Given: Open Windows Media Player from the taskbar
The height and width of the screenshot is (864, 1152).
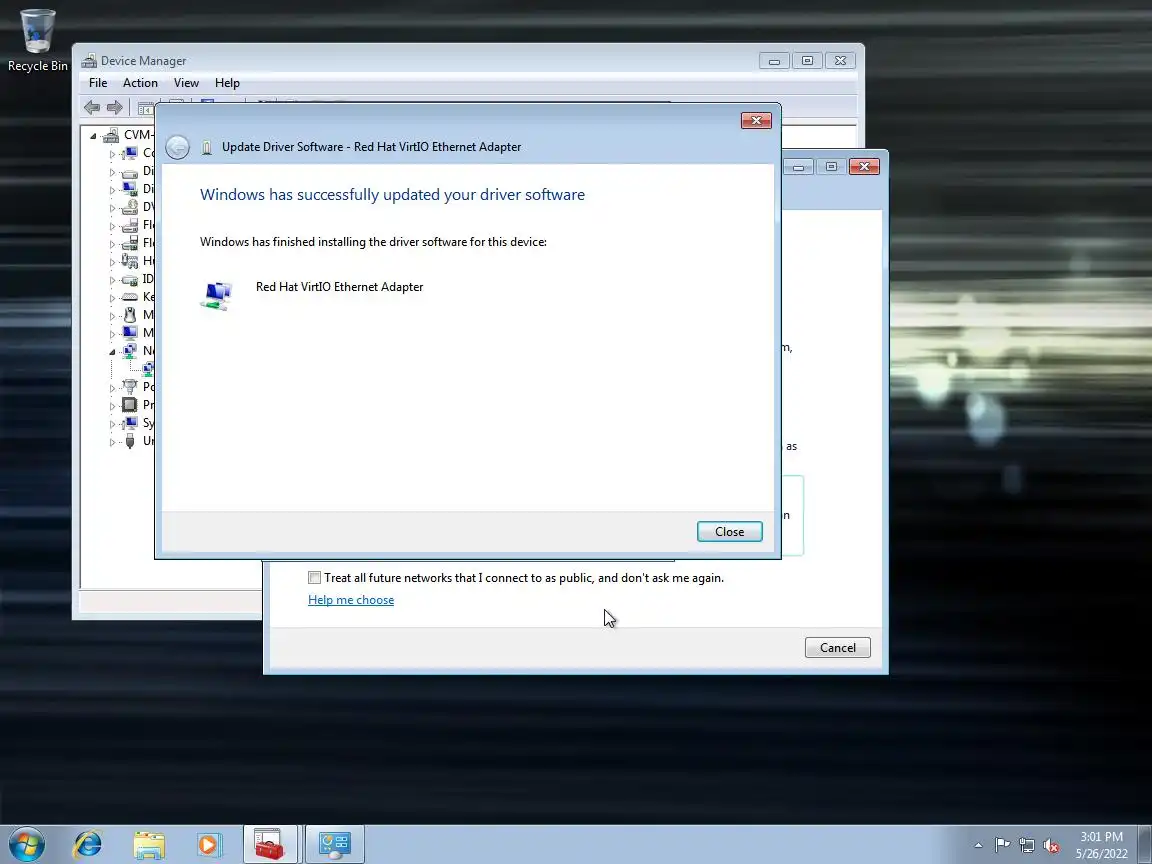Looking at the screenshot, I should (x=209, y=844).
